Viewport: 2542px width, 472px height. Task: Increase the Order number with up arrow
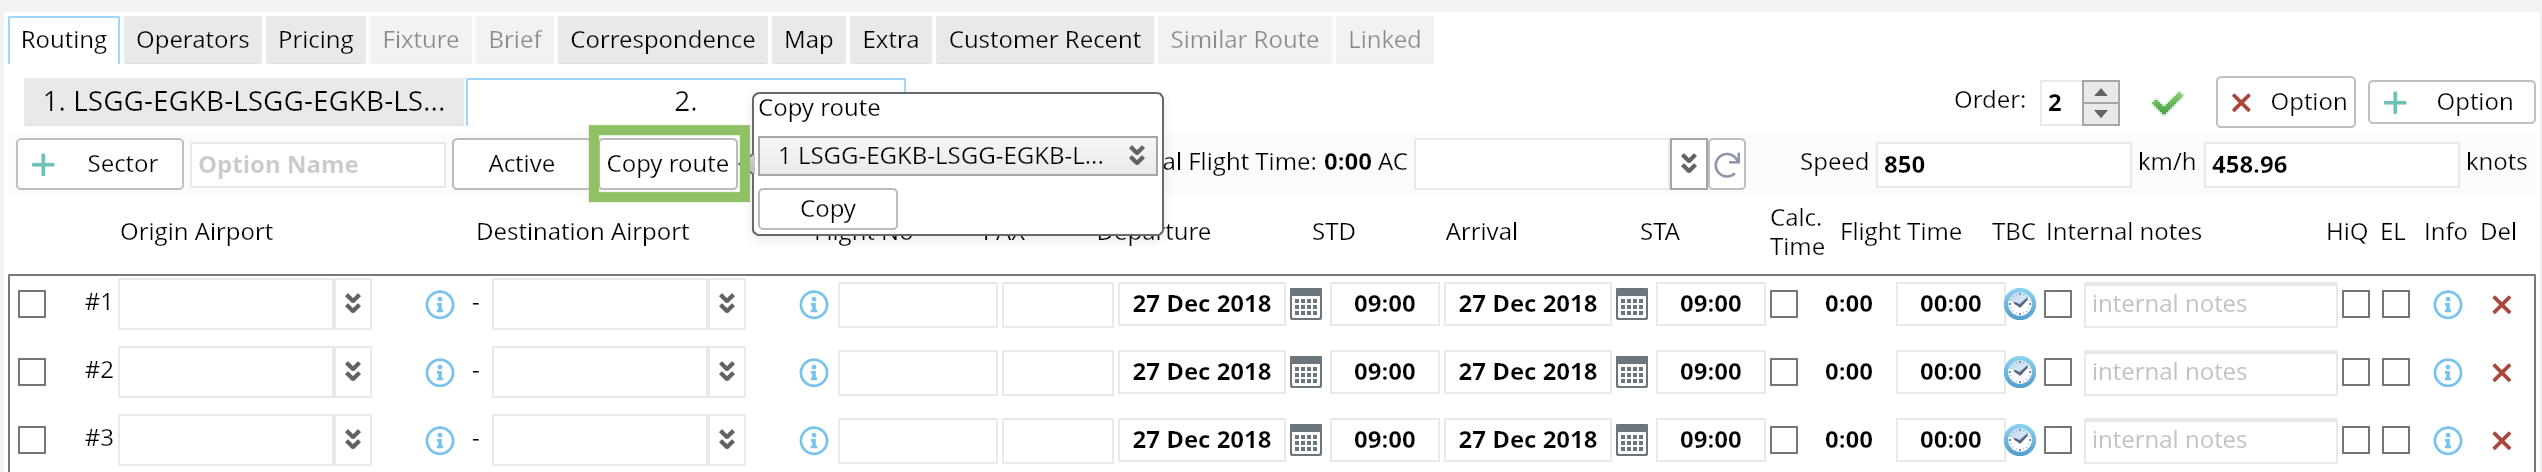[2100, 92]
